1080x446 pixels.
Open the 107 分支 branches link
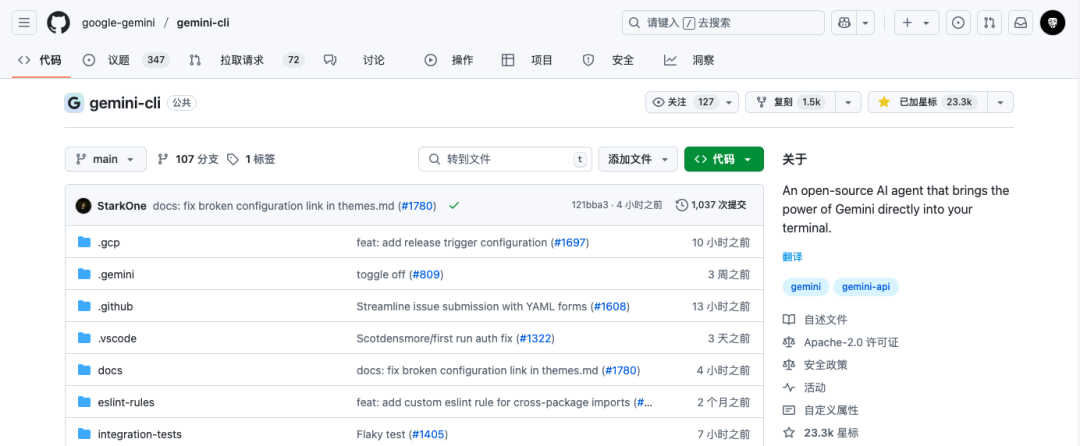point(188,159)
